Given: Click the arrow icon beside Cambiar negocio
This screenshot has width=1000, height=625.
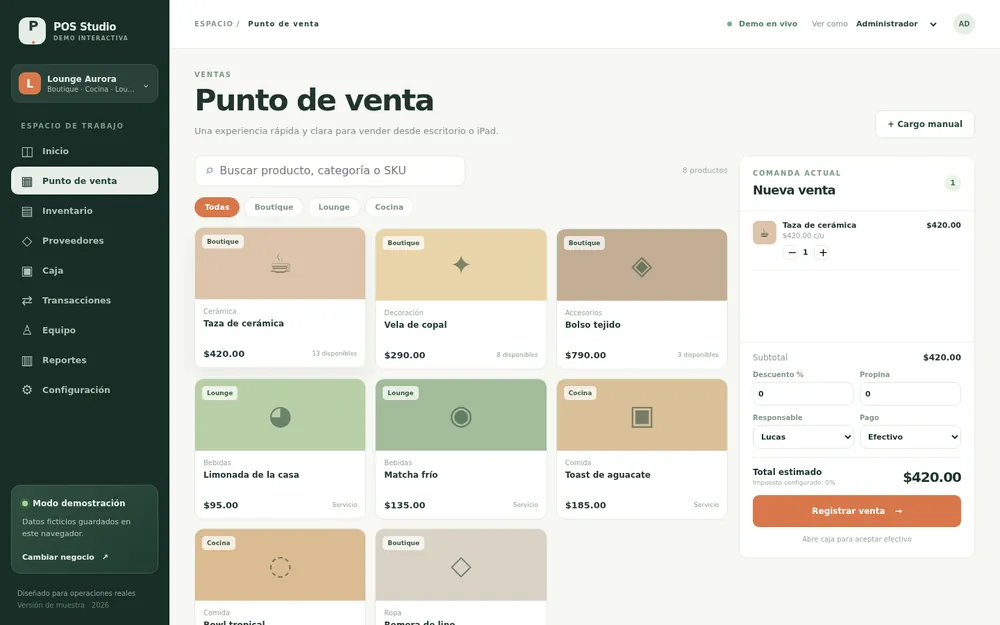Looking at the screenshot, I should click(105, 557).
